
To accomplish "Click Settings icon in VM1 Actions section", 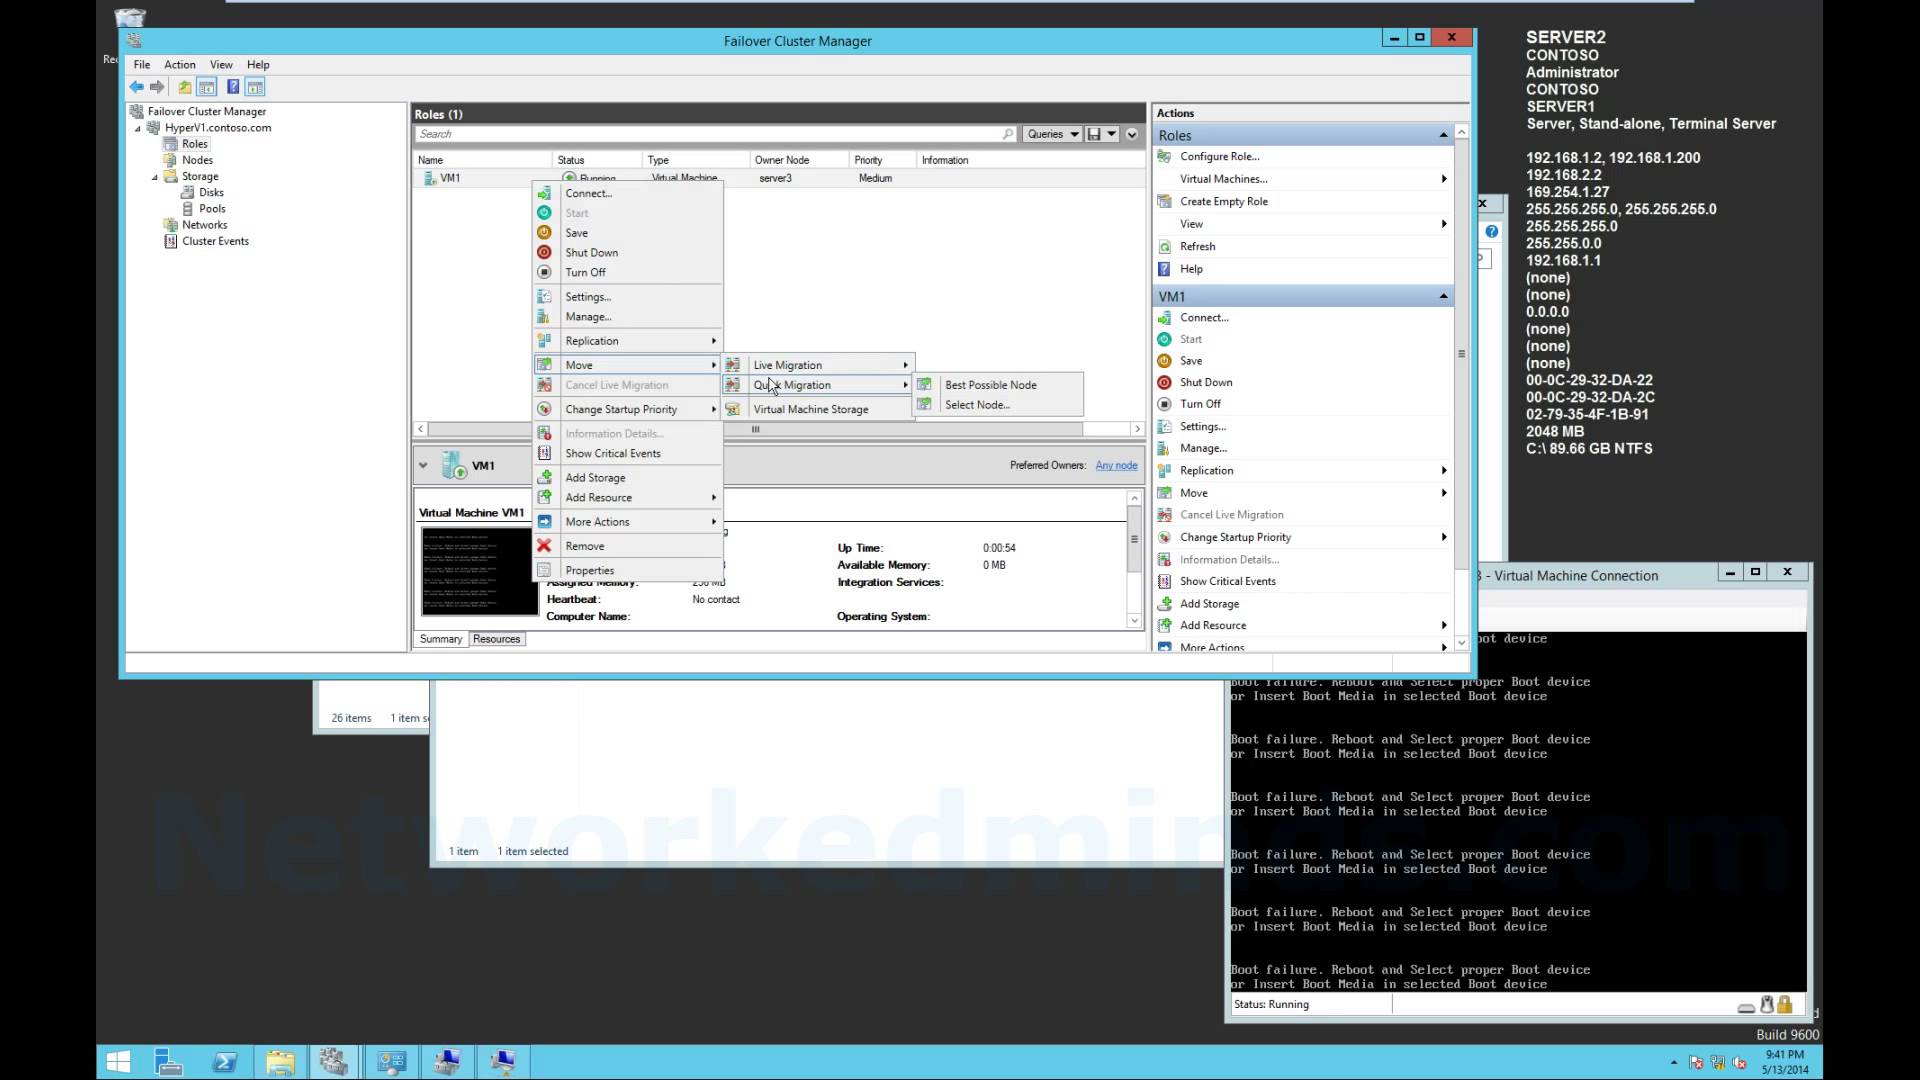I will [x=1164, y=426].
